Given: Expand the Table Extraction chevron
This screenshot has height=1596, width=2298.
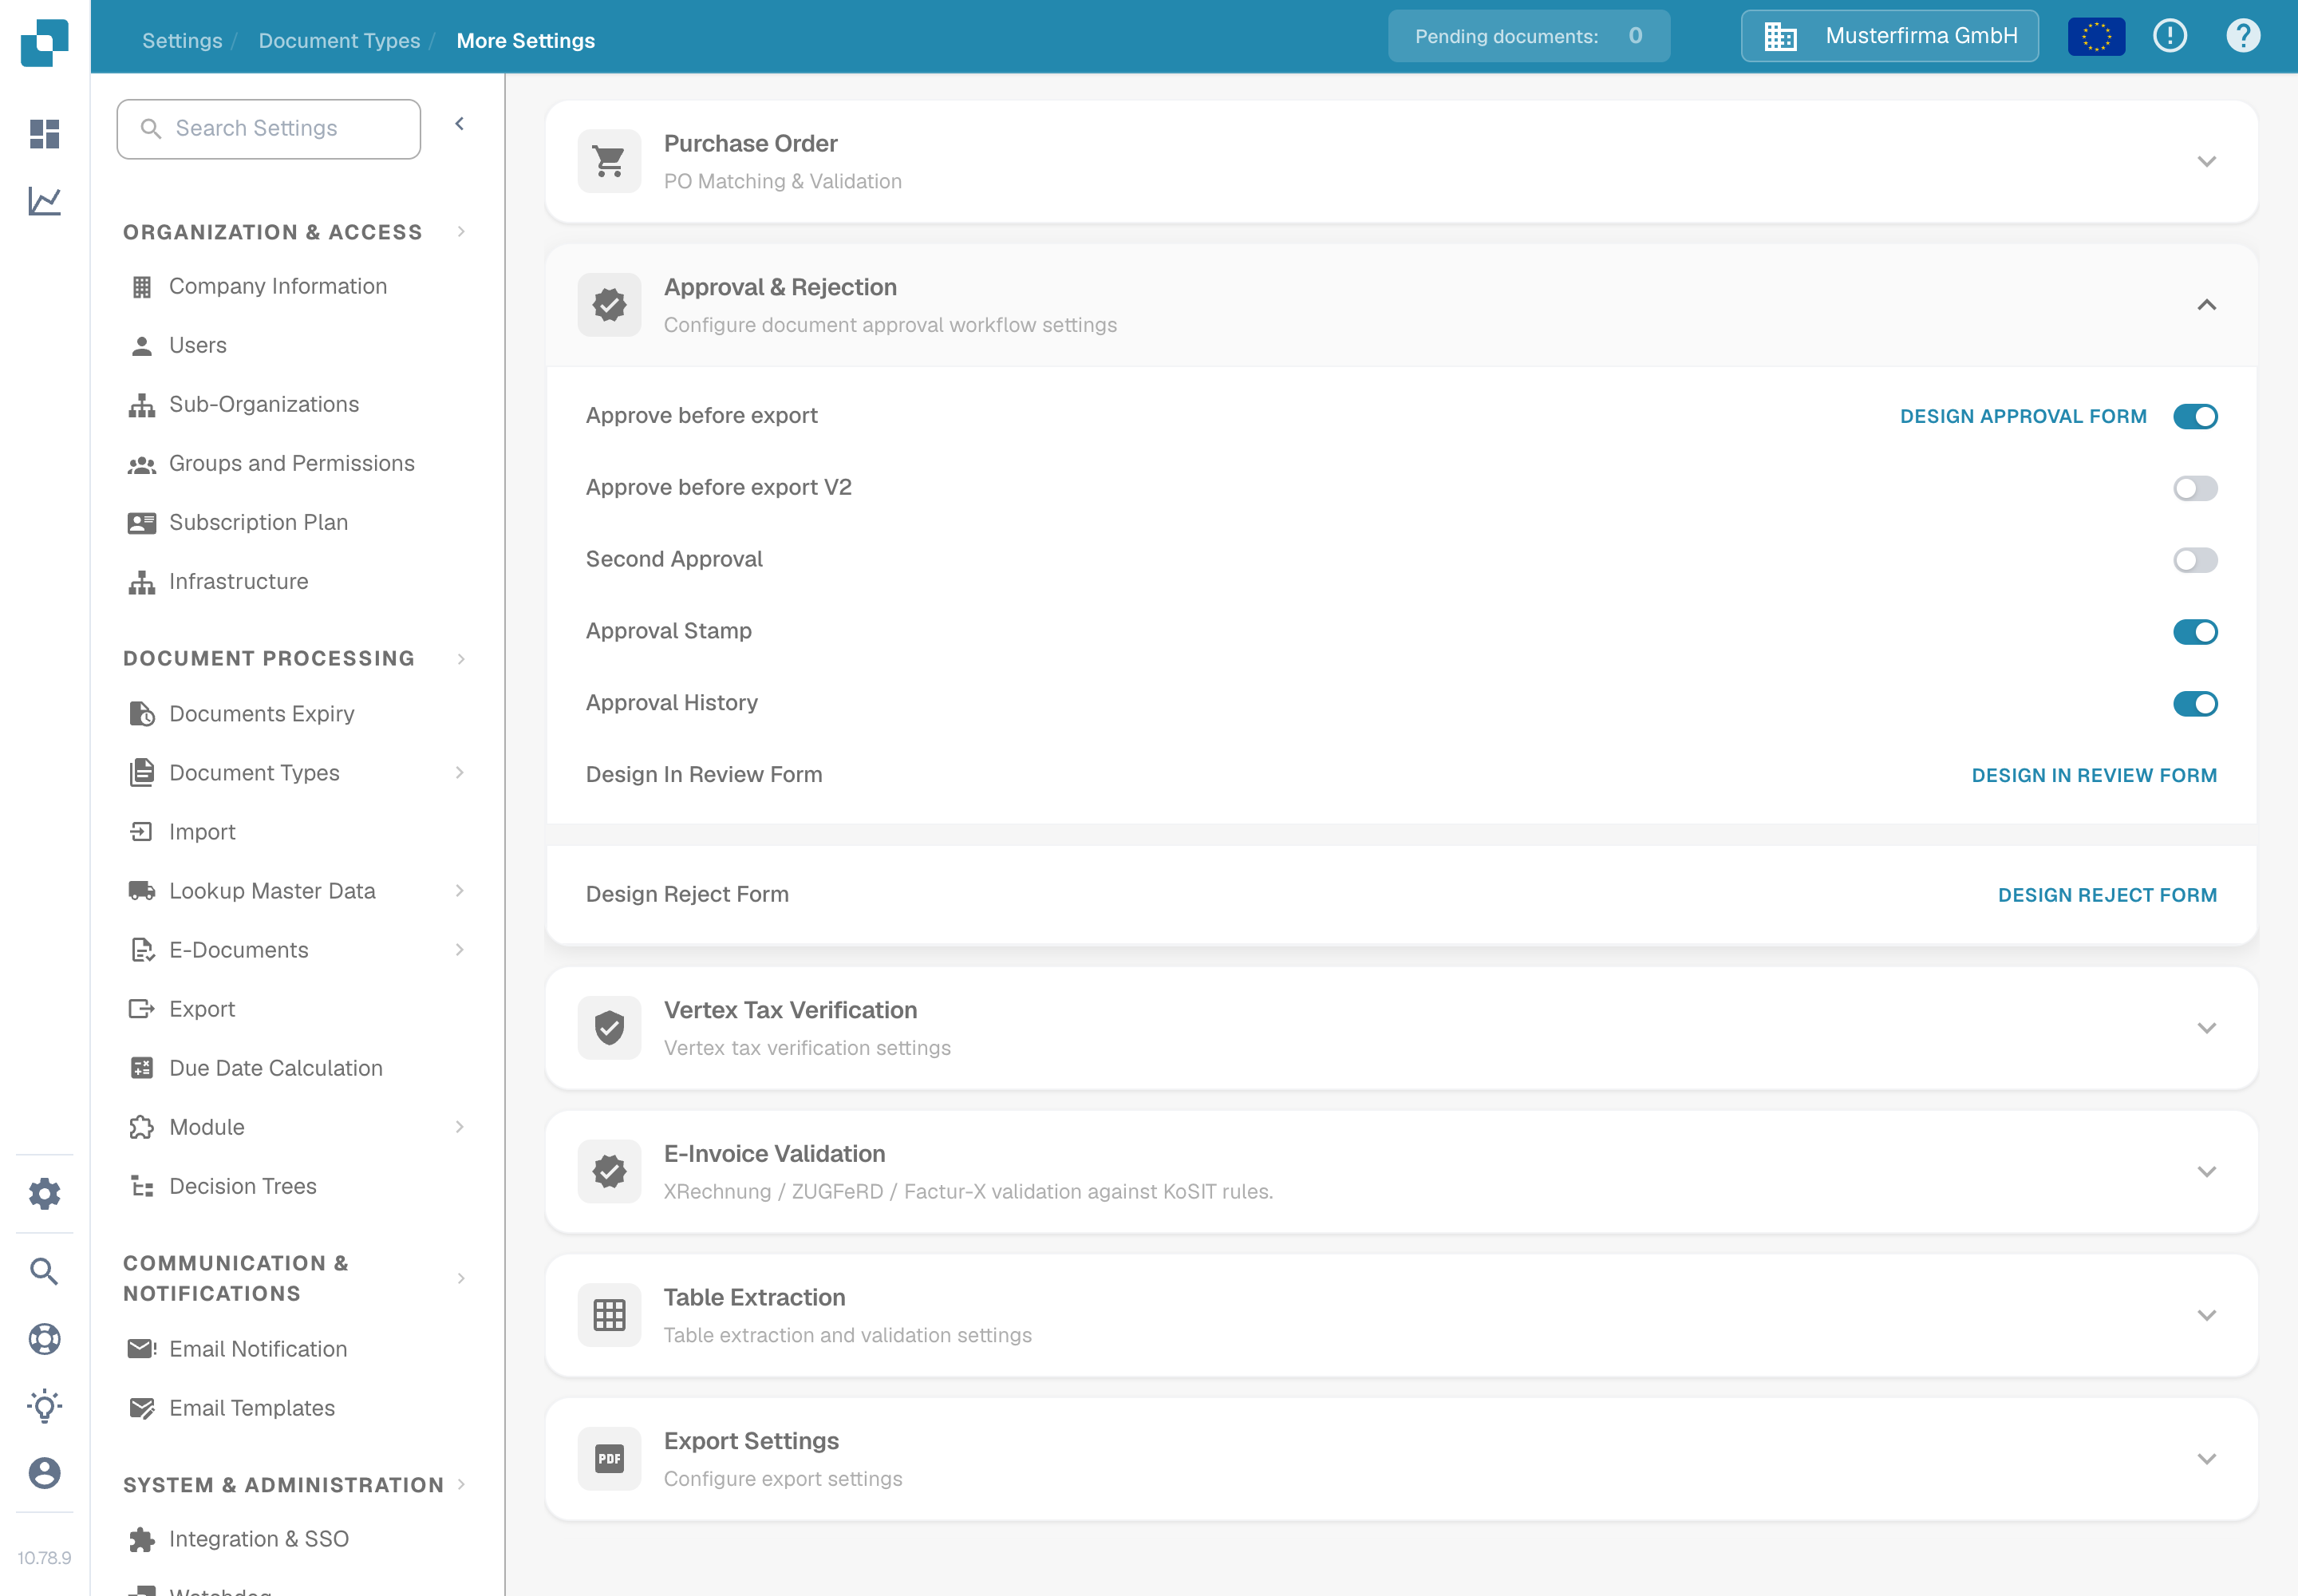Looking at the screenshot, I should (x=2206, y=1315).
